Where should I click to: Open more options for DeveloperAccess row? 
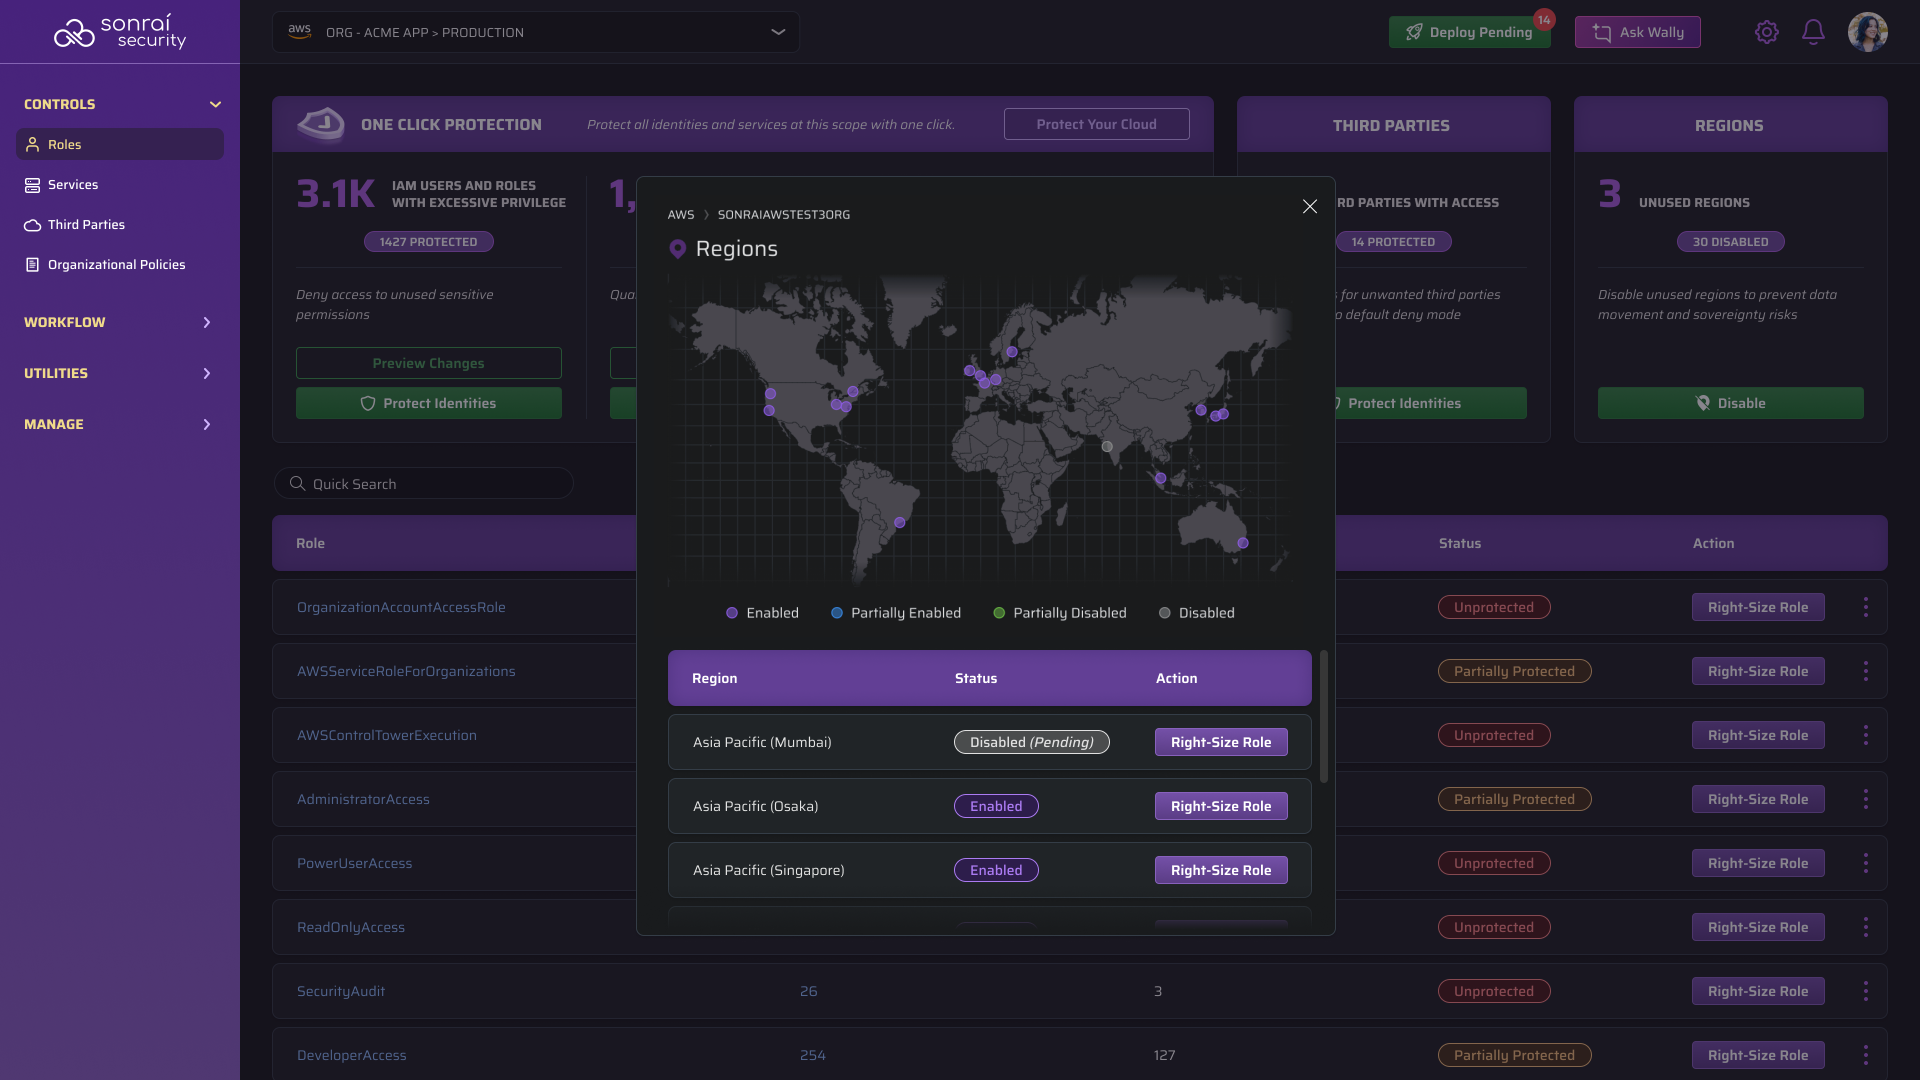coord(1866,1055)
